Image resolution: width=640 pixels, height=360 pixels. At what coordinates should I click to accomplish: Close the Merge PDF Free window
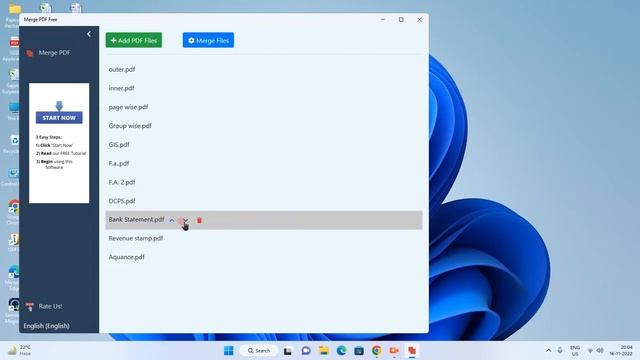point(420,20)
